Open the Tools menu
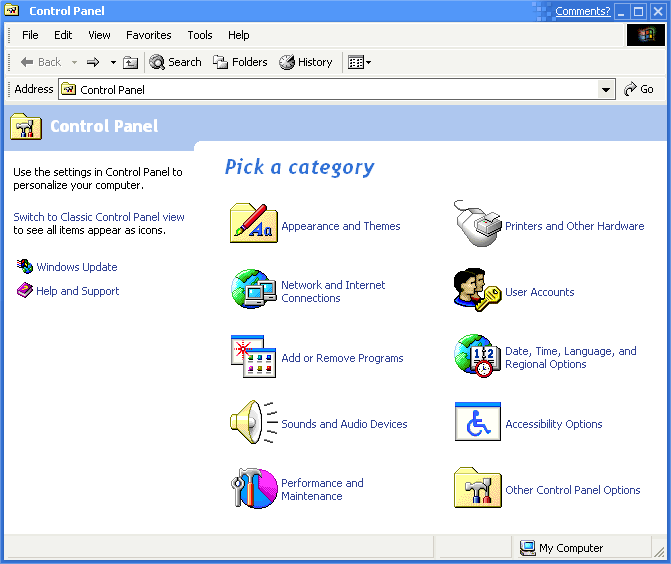This screenshot has height=564, width=671. click(200, 35)
